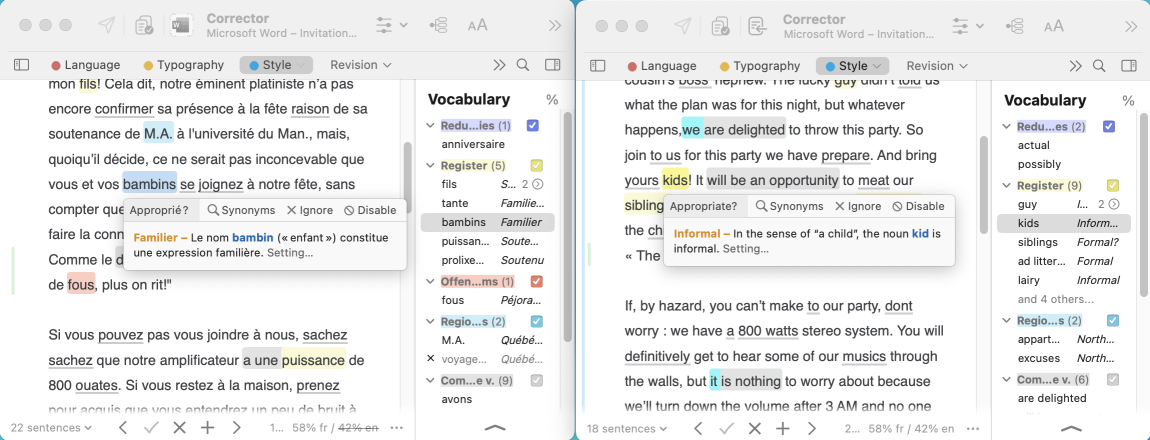Viewport: 1150px width, 440px height.
Task: Select the Language tab in English window
Action: [662, 66]
